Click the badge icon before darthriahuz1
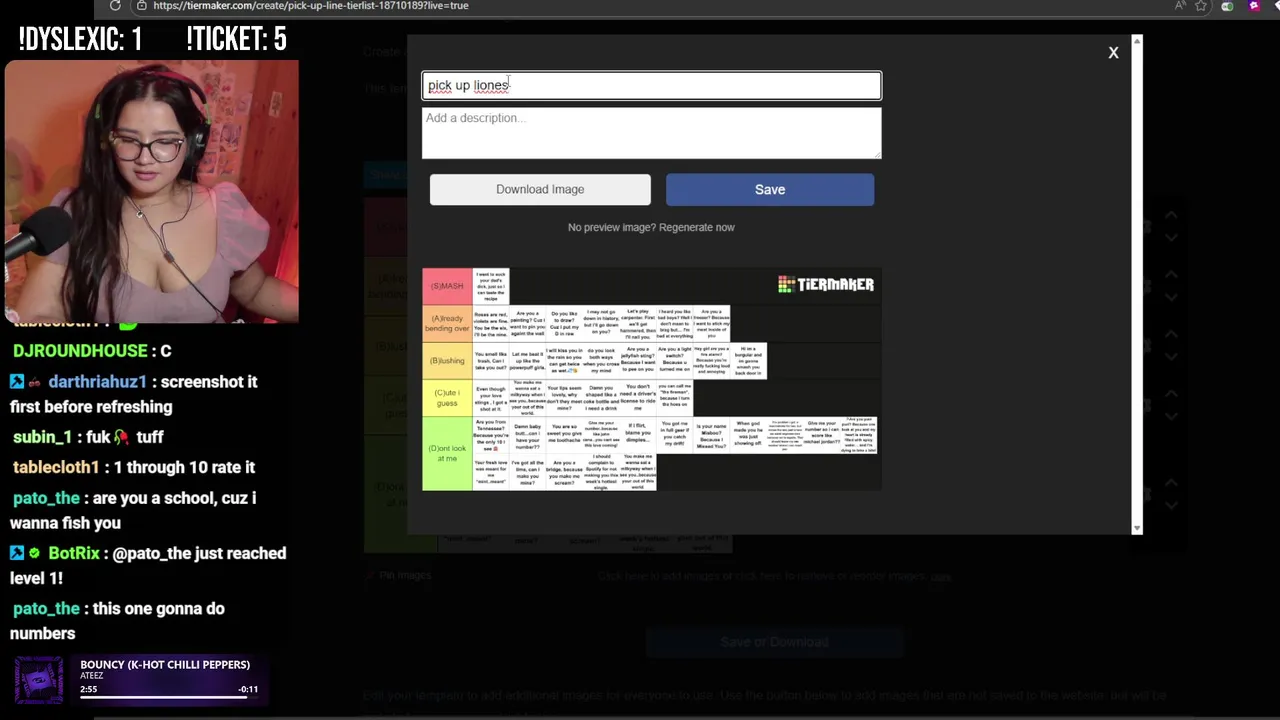 click(17, 382)
